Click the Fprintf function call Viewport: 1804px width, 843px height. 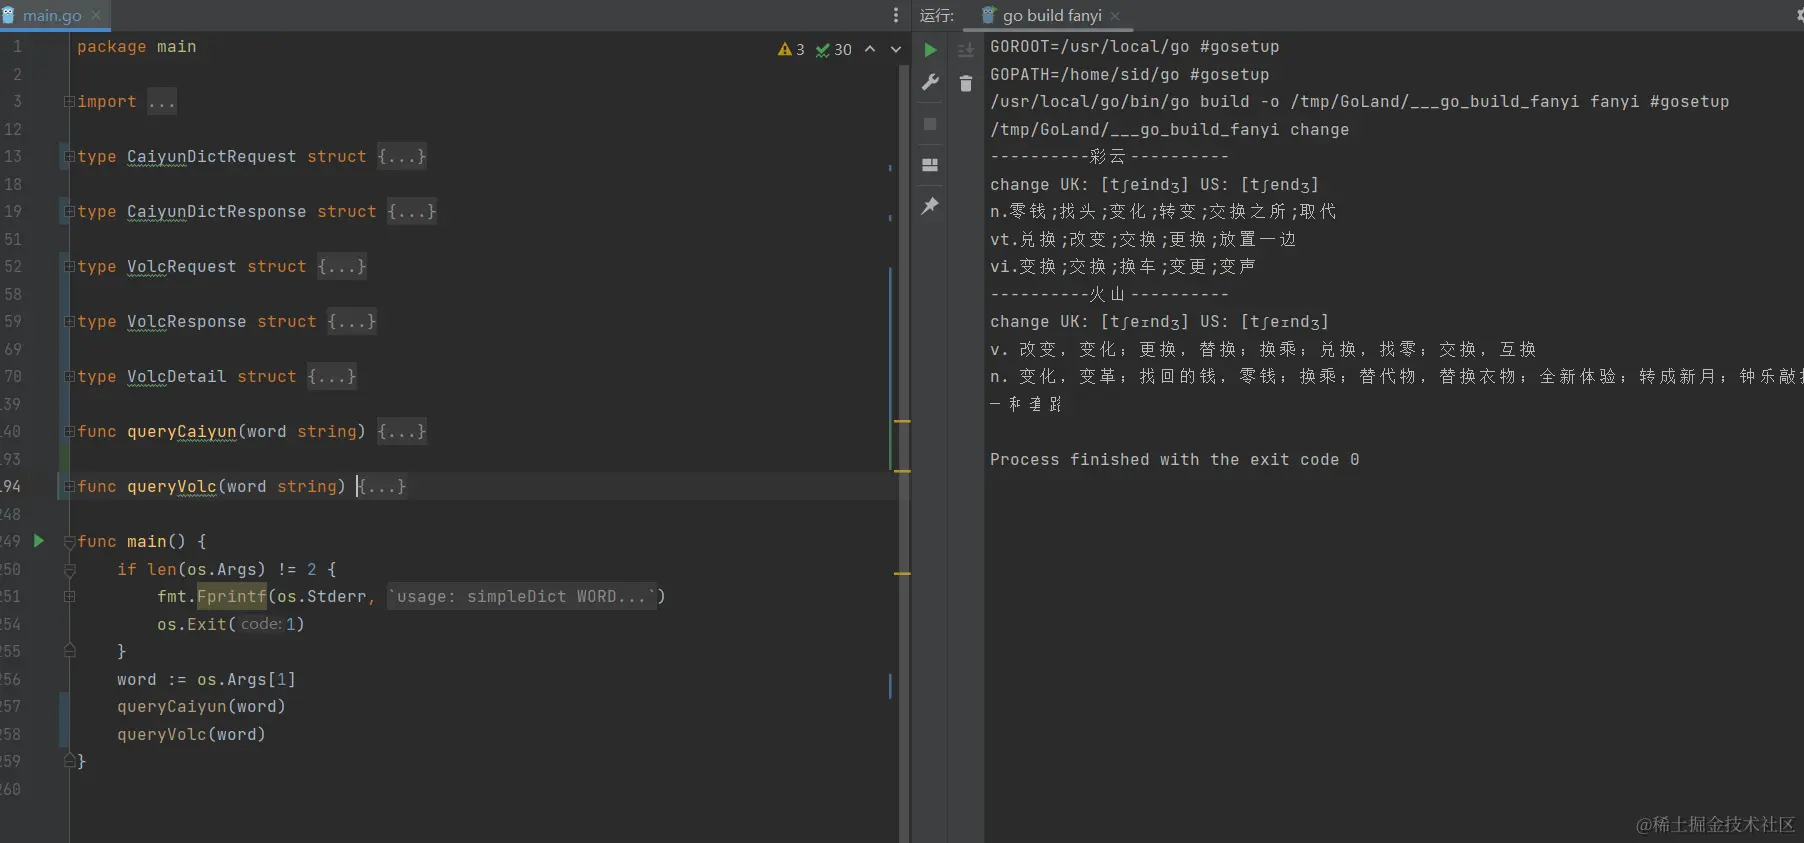[232, 597]
